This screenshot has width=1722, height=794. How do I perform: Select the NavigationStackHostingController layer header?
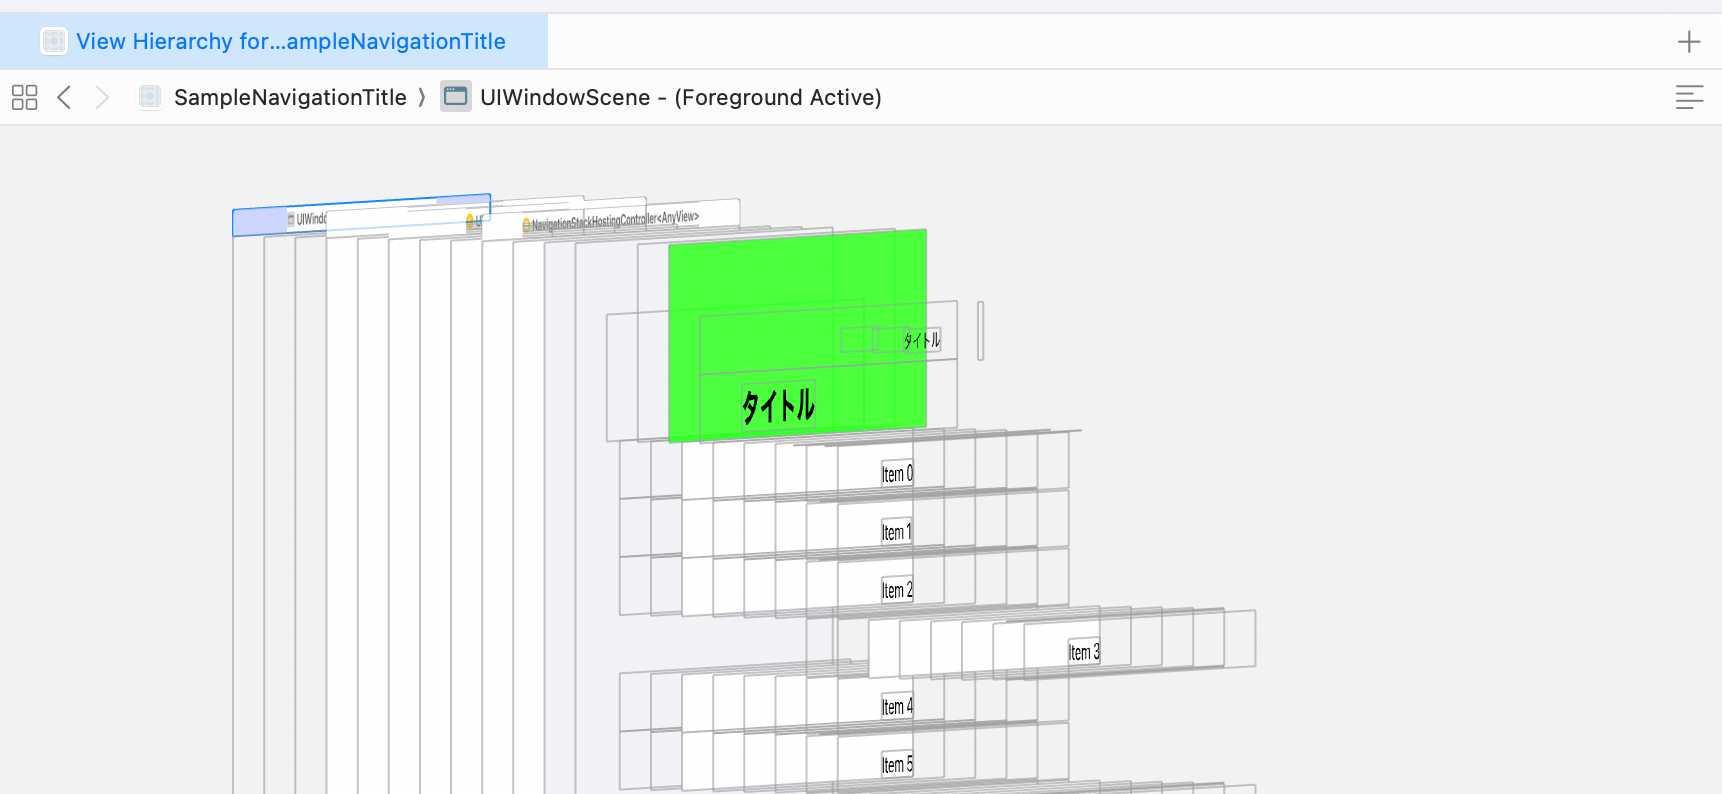pos(612,220)
